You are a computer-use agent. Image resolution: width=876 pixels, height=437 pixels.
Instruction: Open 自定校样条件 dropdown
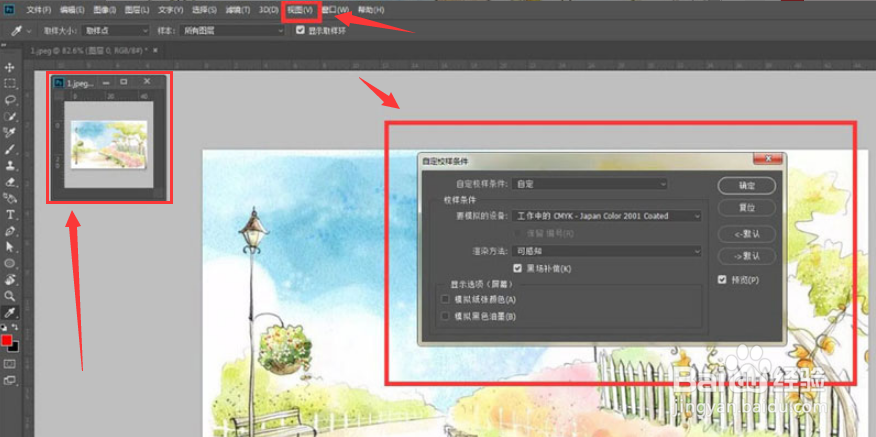tap(590, 184)
